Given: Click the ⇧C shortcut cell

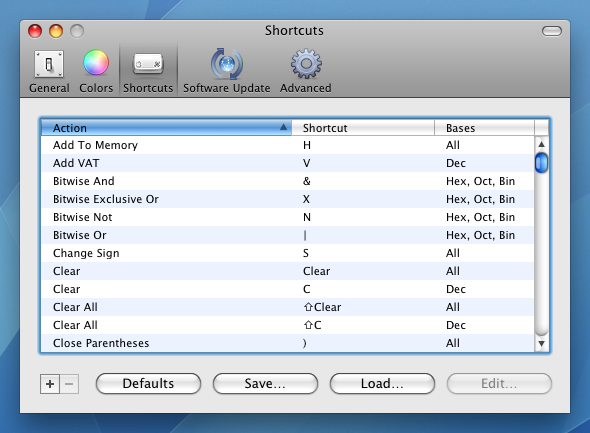Looking at the screenshot, I should (312, 325).
